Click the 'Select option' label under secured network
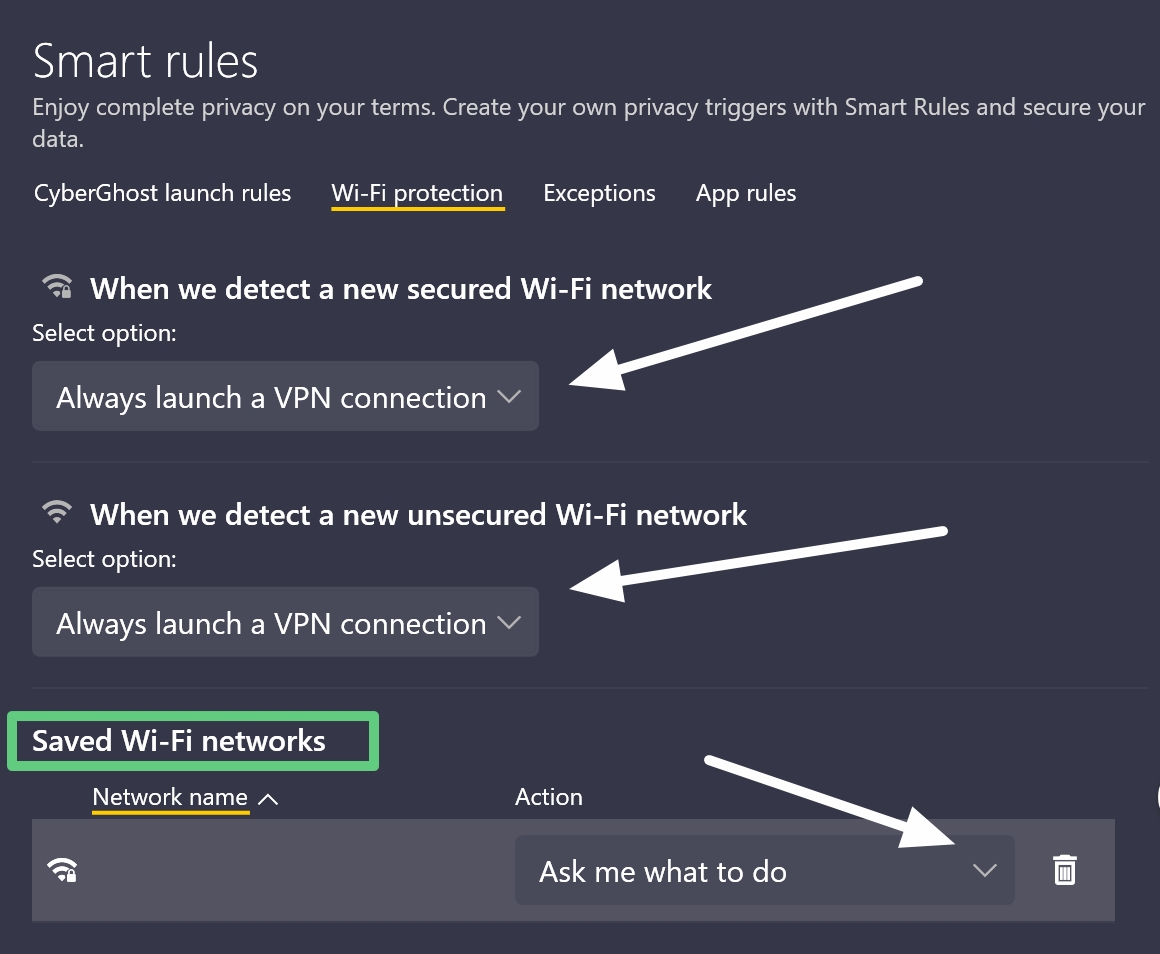Screen dimensions: 1160x954 coord(104,333)
